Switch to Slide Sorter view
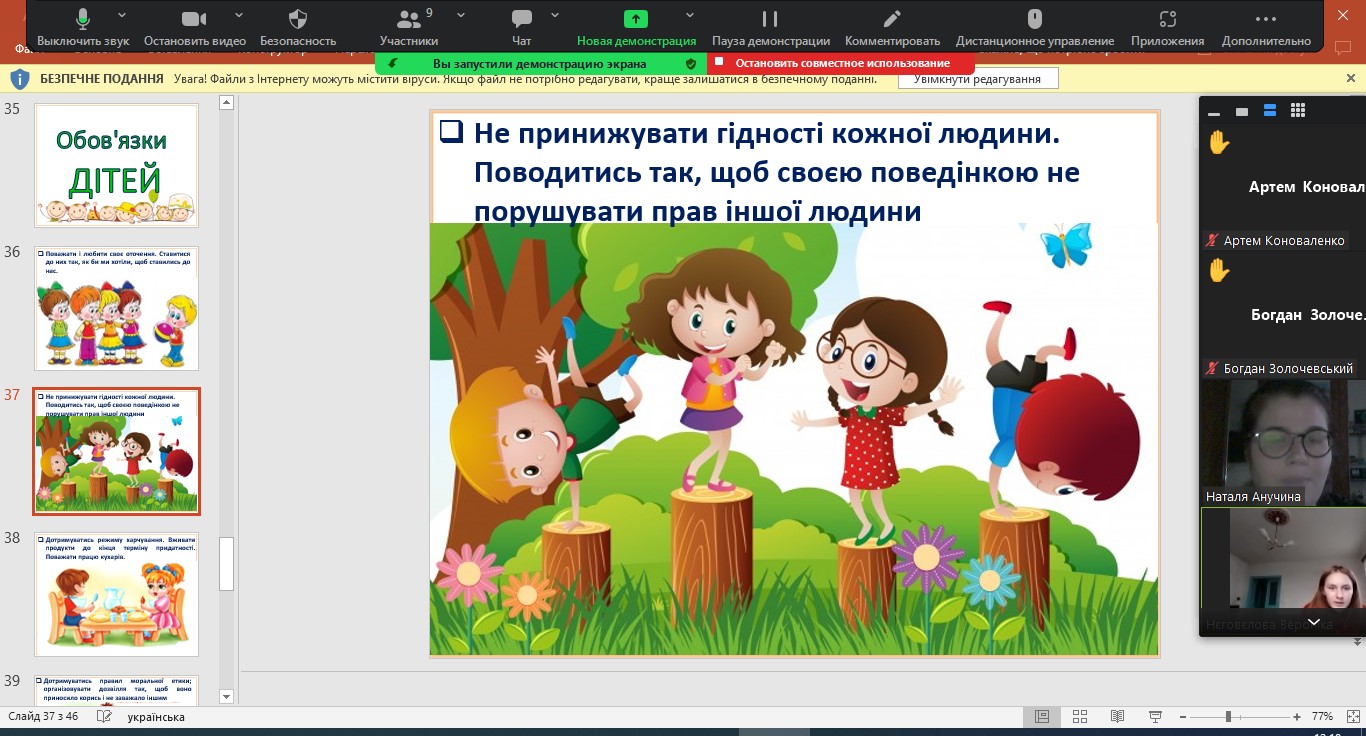1366x736 pixels. click(x=1080, y=716)
